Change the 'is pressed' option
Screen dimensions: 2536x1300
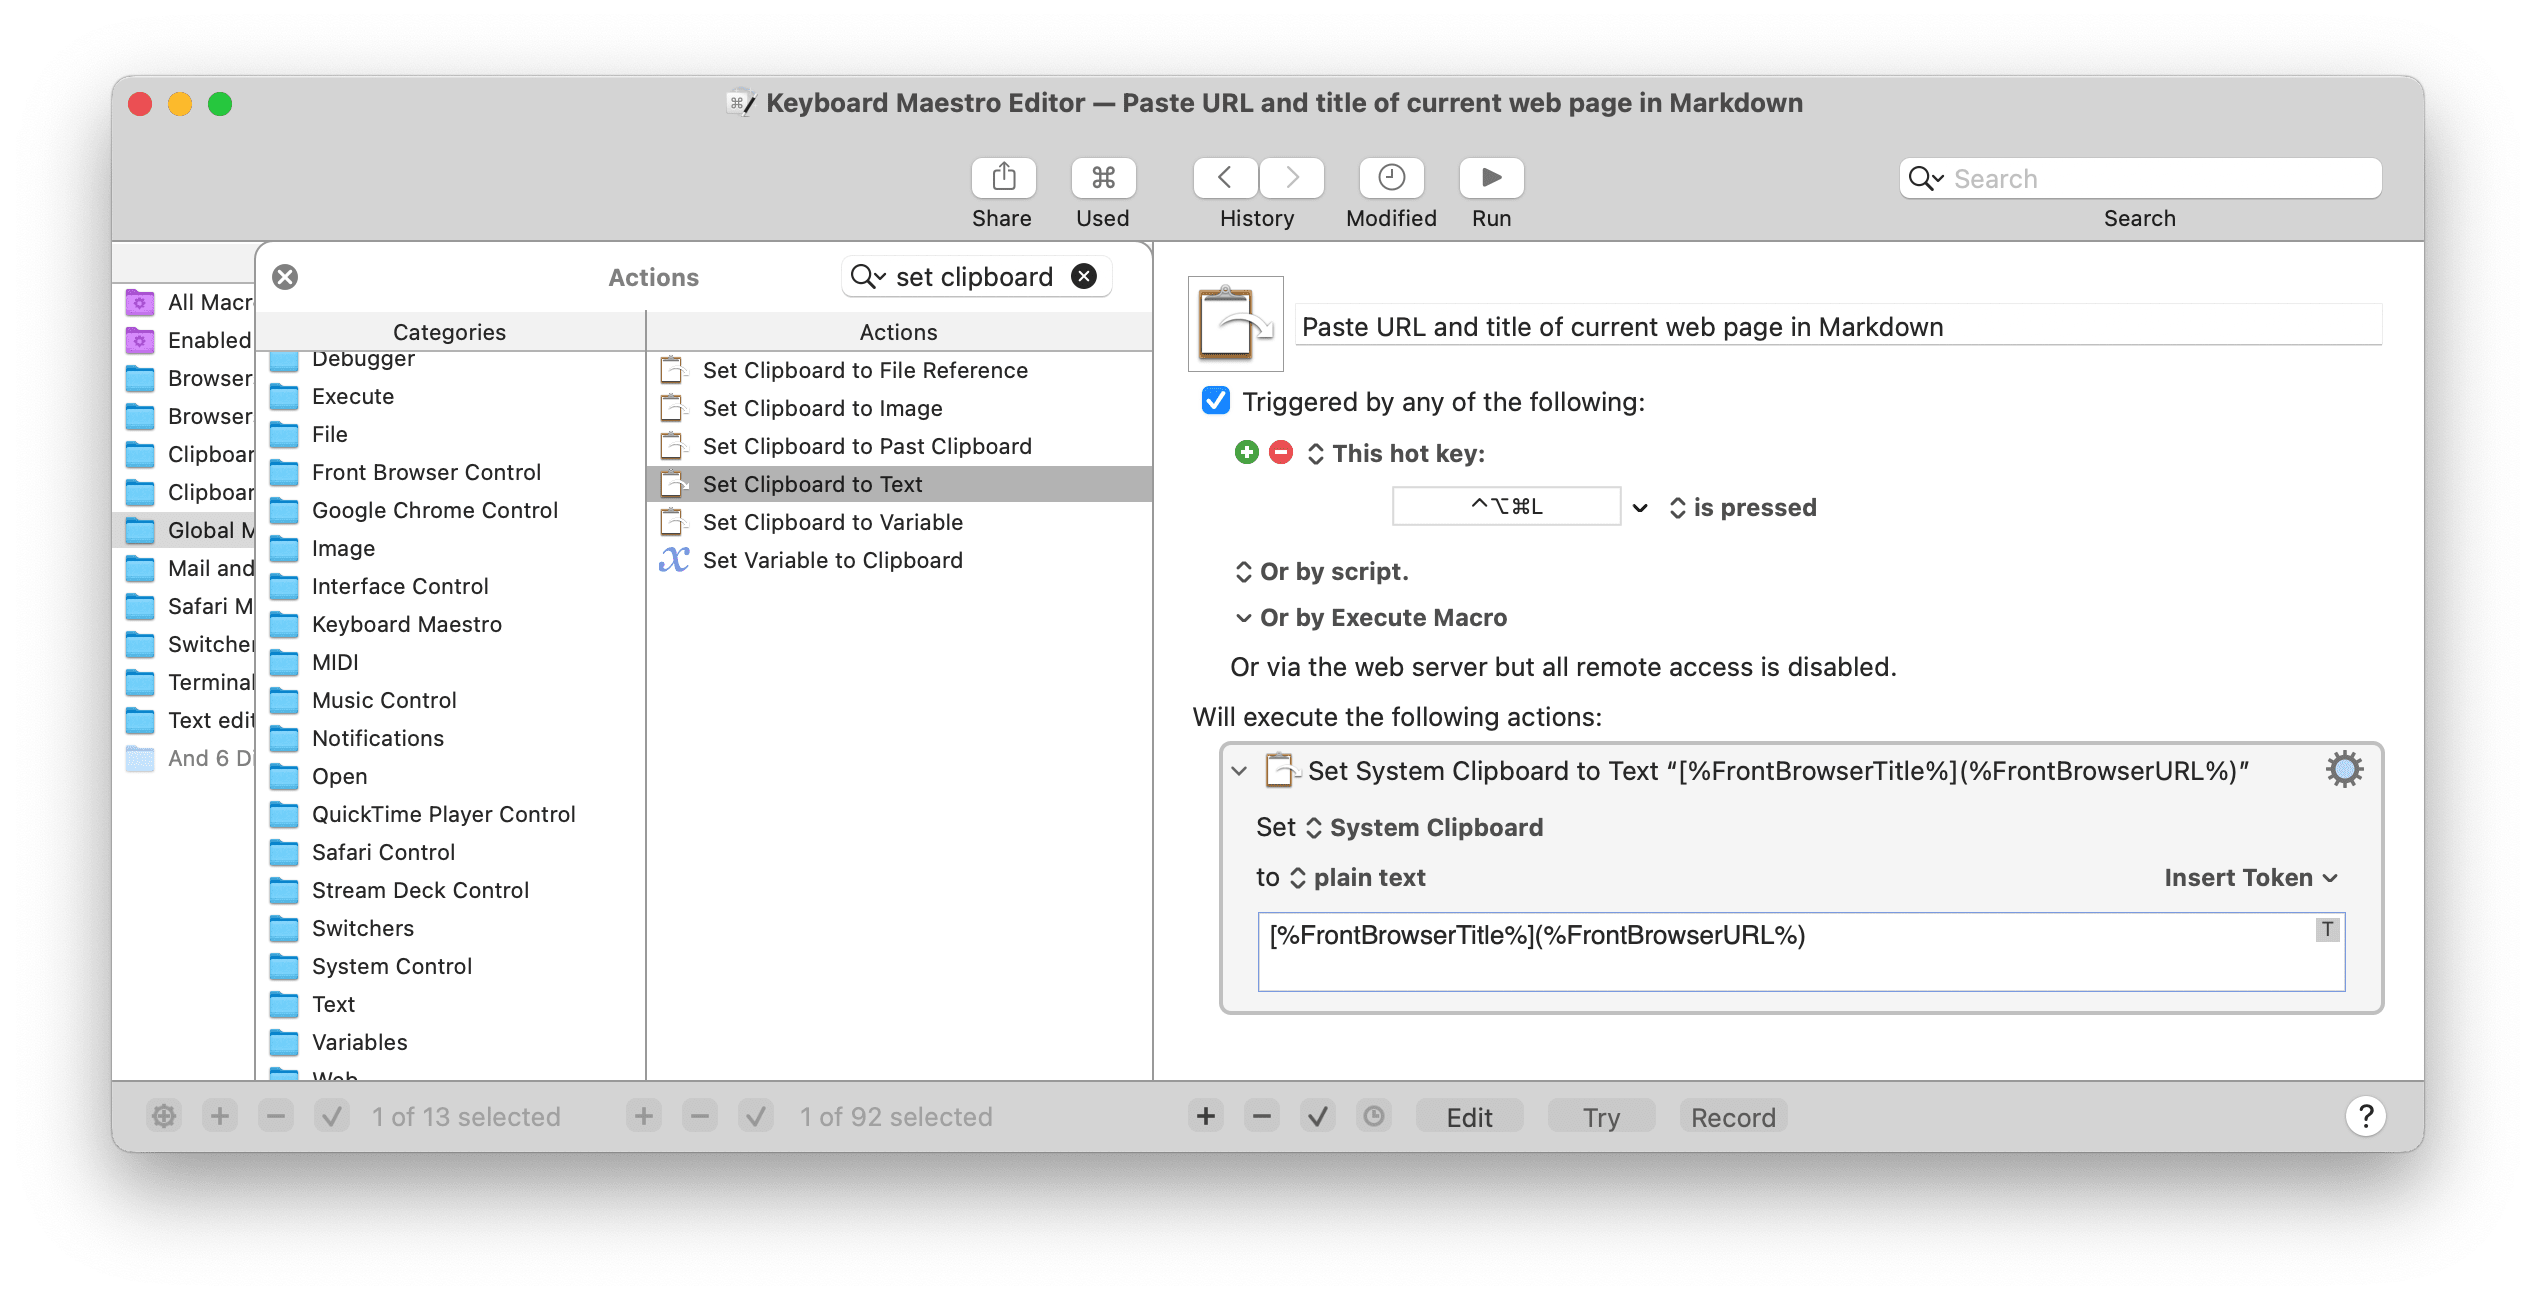1743,508
